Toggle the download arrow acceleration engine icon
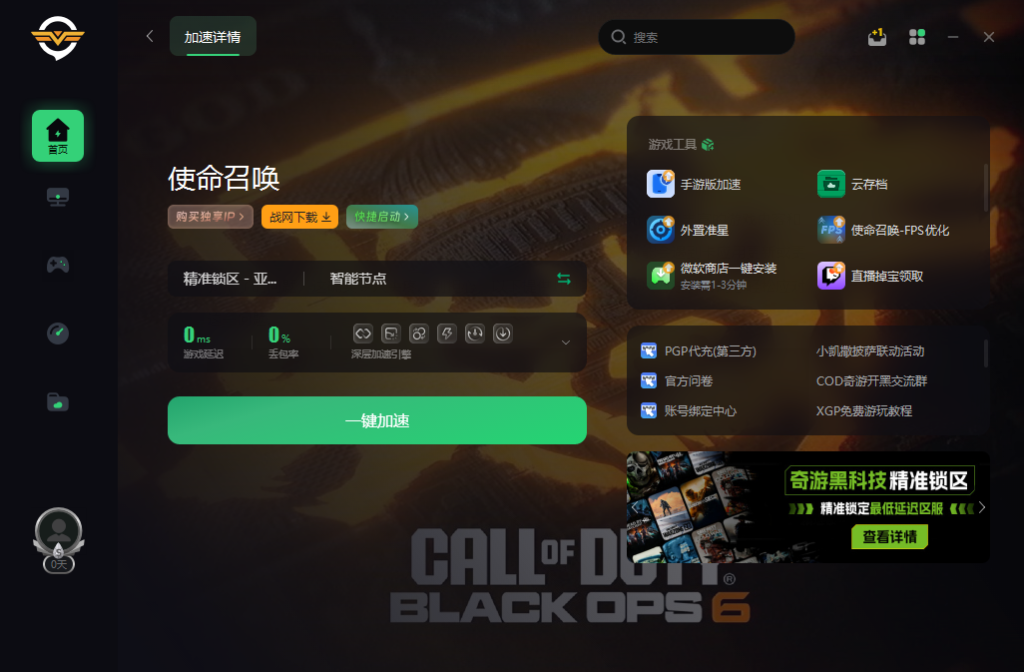The width and height of the screenshot is (1024, 672). 503,334
